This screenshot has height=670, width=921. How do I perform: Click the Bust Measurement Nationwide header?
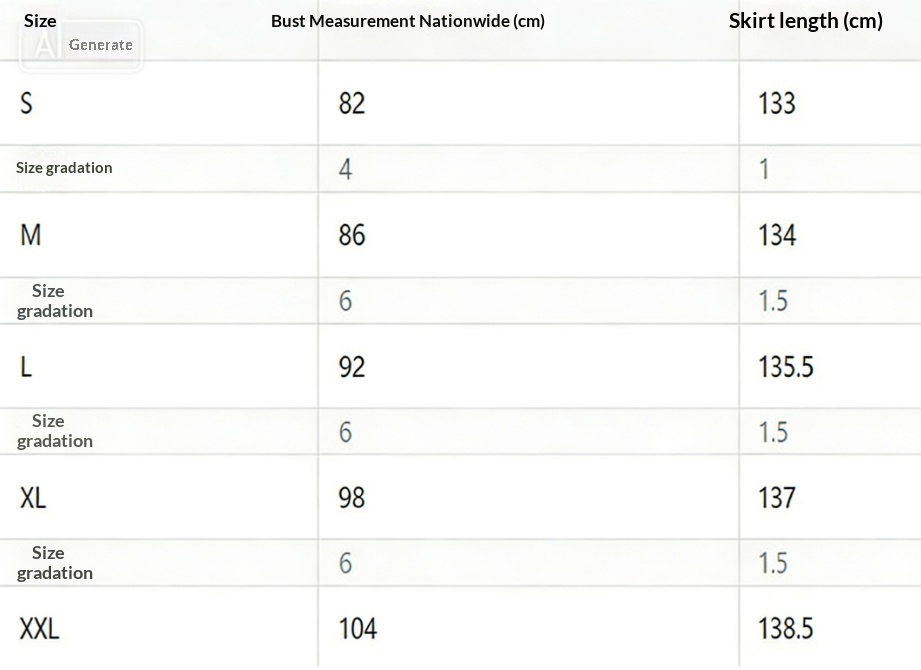(x=408, y=21)
